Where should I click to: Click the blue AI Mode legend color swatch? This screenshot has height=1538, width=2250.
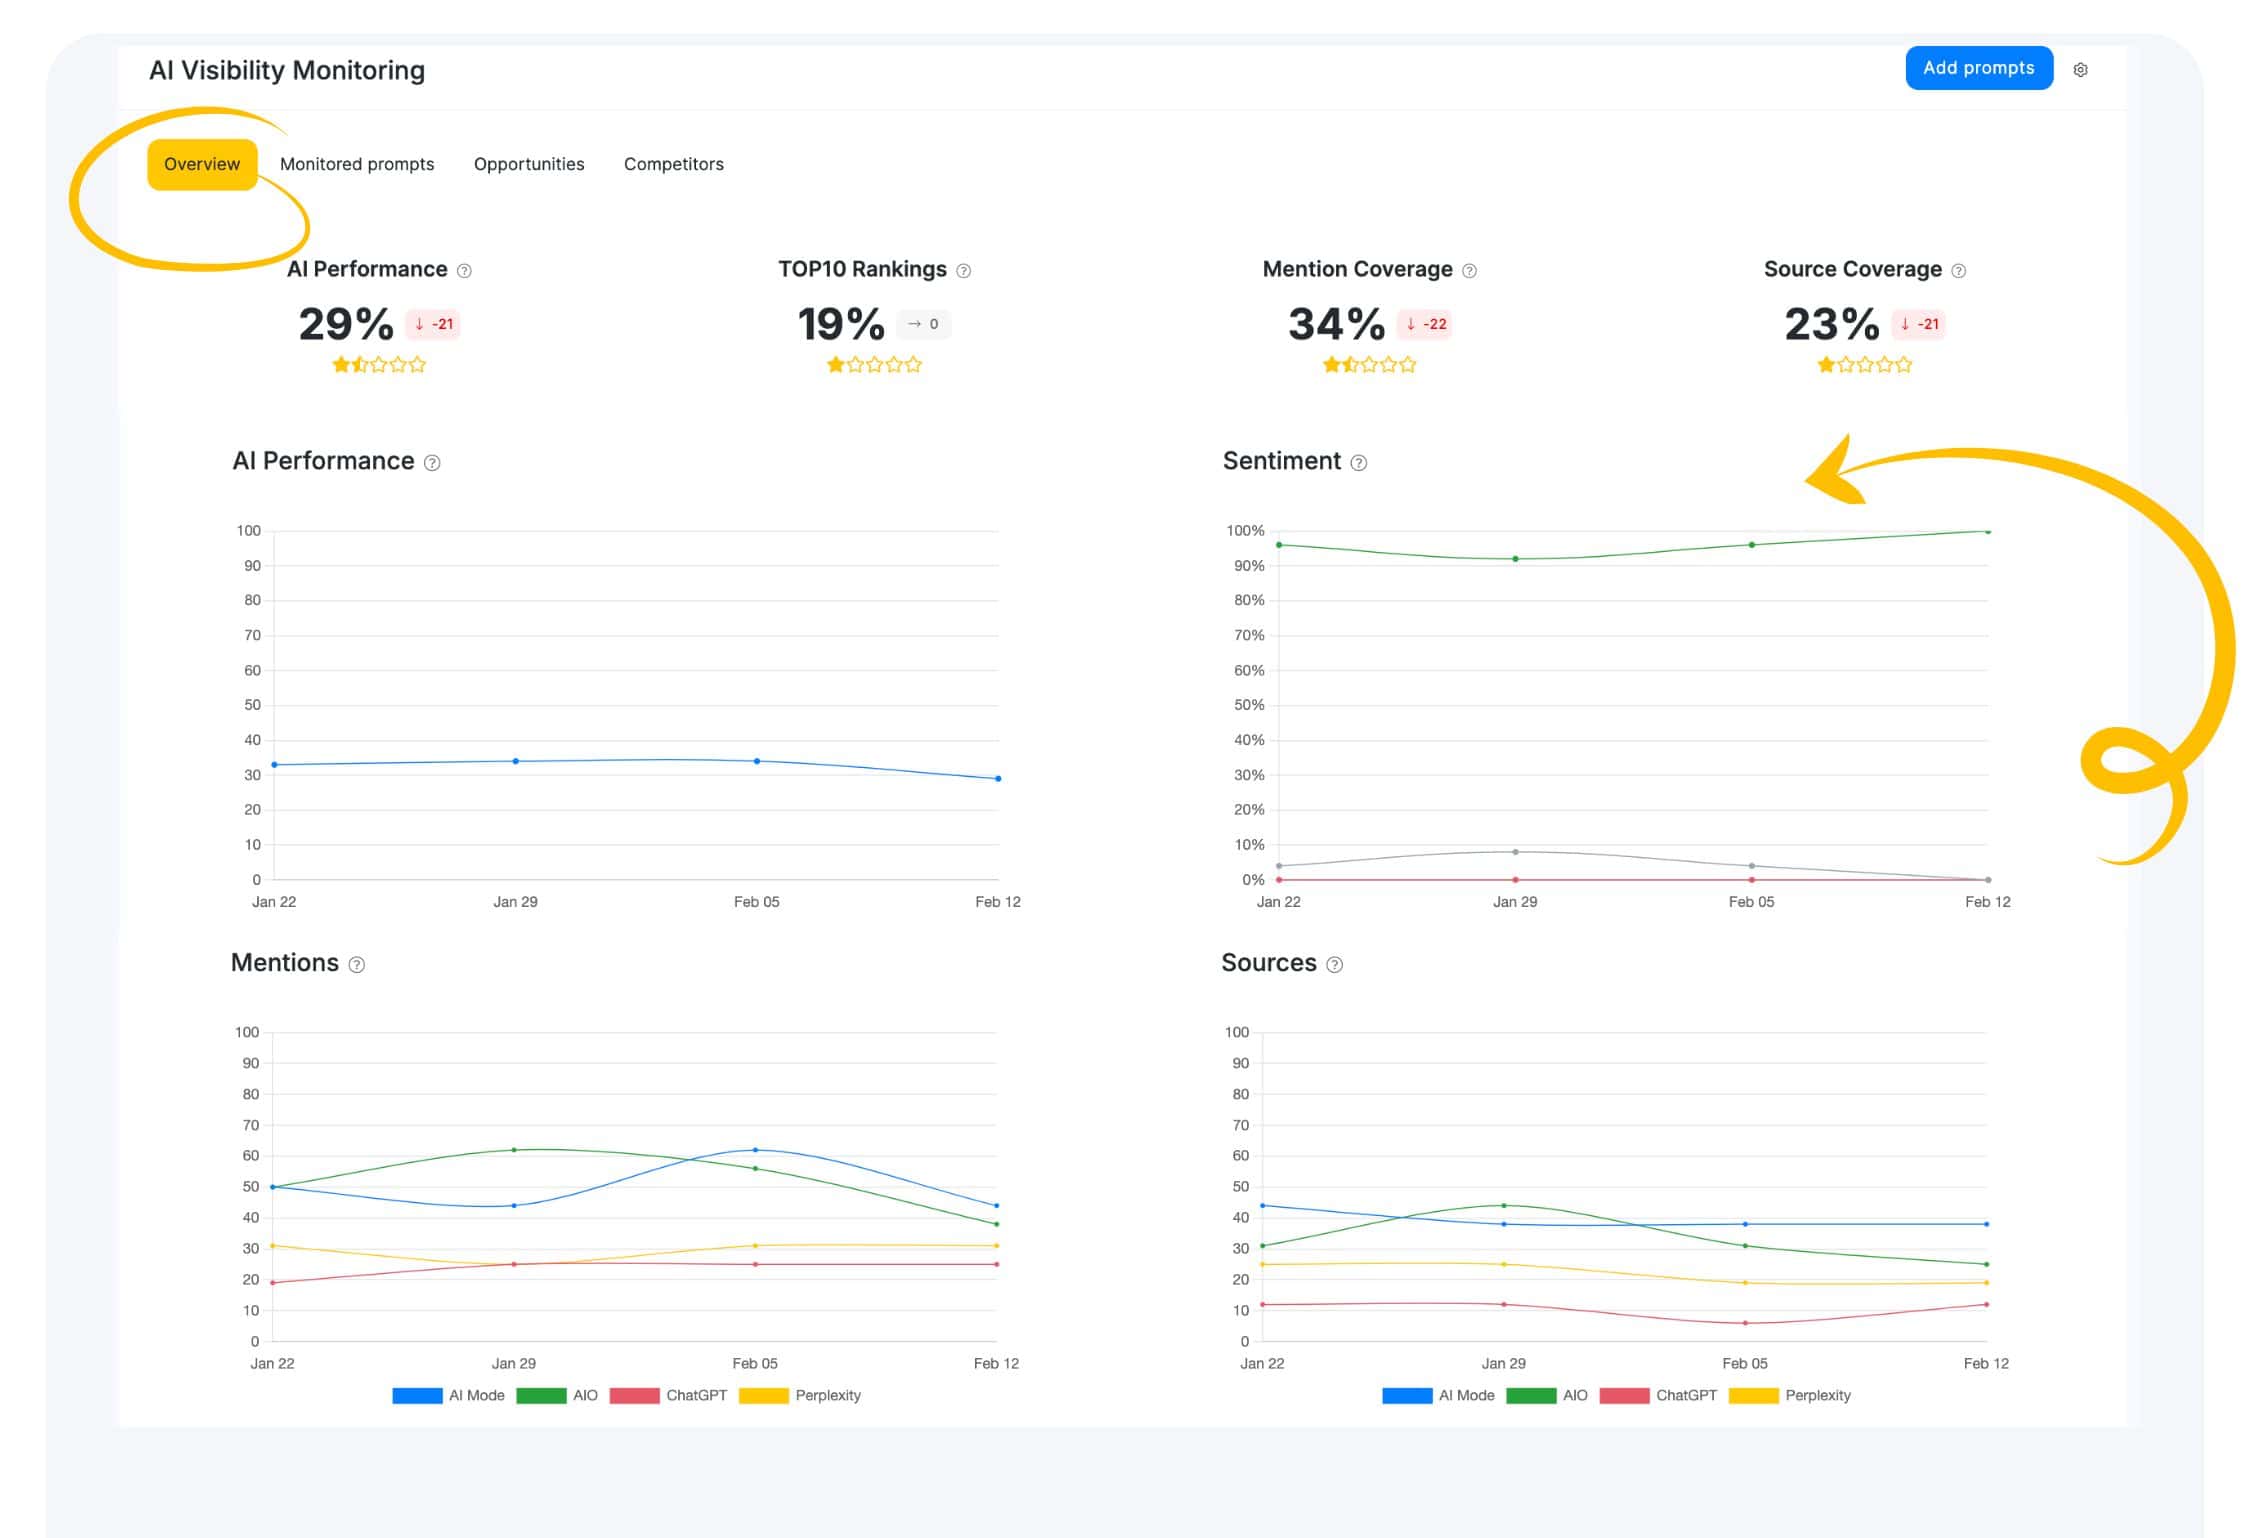pyautogui.click(x=419, y=1395)
